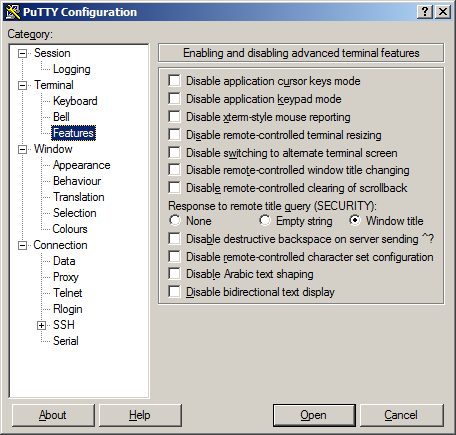Click the Open button
The image size is (456, 435).
(x=314, y=415)
